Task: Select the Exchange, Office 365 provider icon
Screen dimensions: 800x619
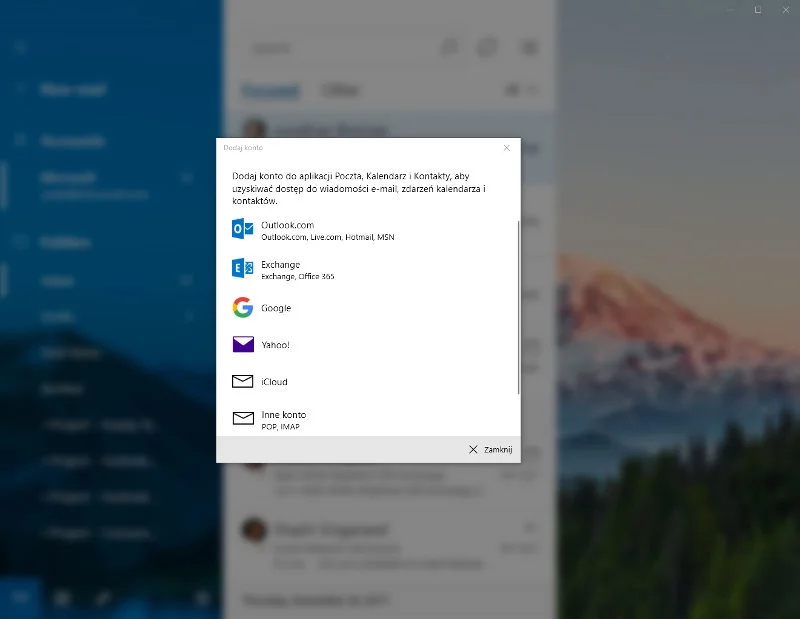Action: tap(243, 268)
